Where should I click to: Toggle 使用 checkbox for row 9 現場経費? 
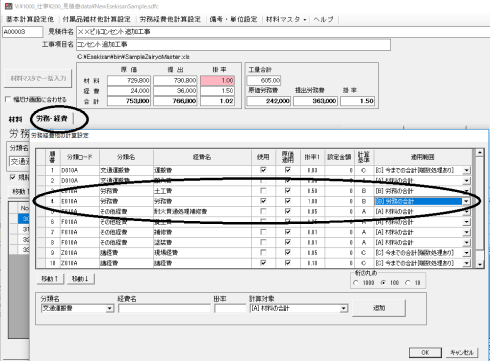263,253
